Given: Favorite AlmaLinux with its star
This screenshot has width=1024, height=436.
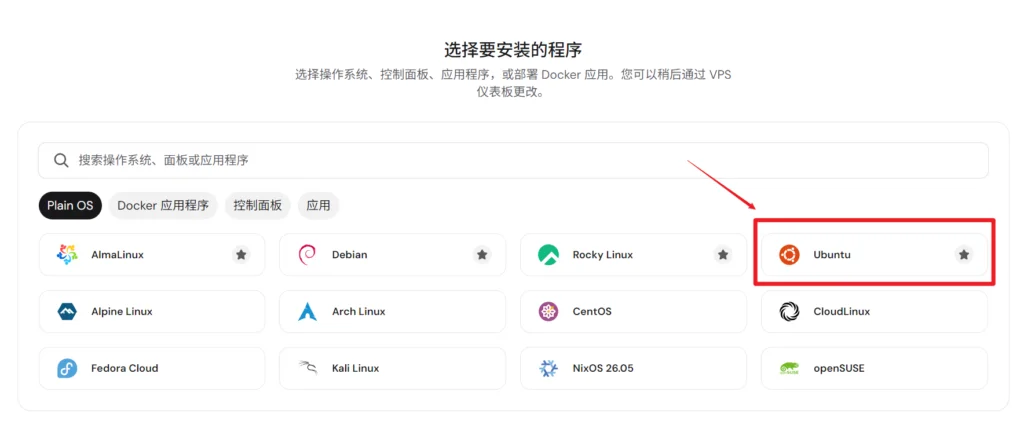Looking at the screenshot, I should [x=241, y=255].
